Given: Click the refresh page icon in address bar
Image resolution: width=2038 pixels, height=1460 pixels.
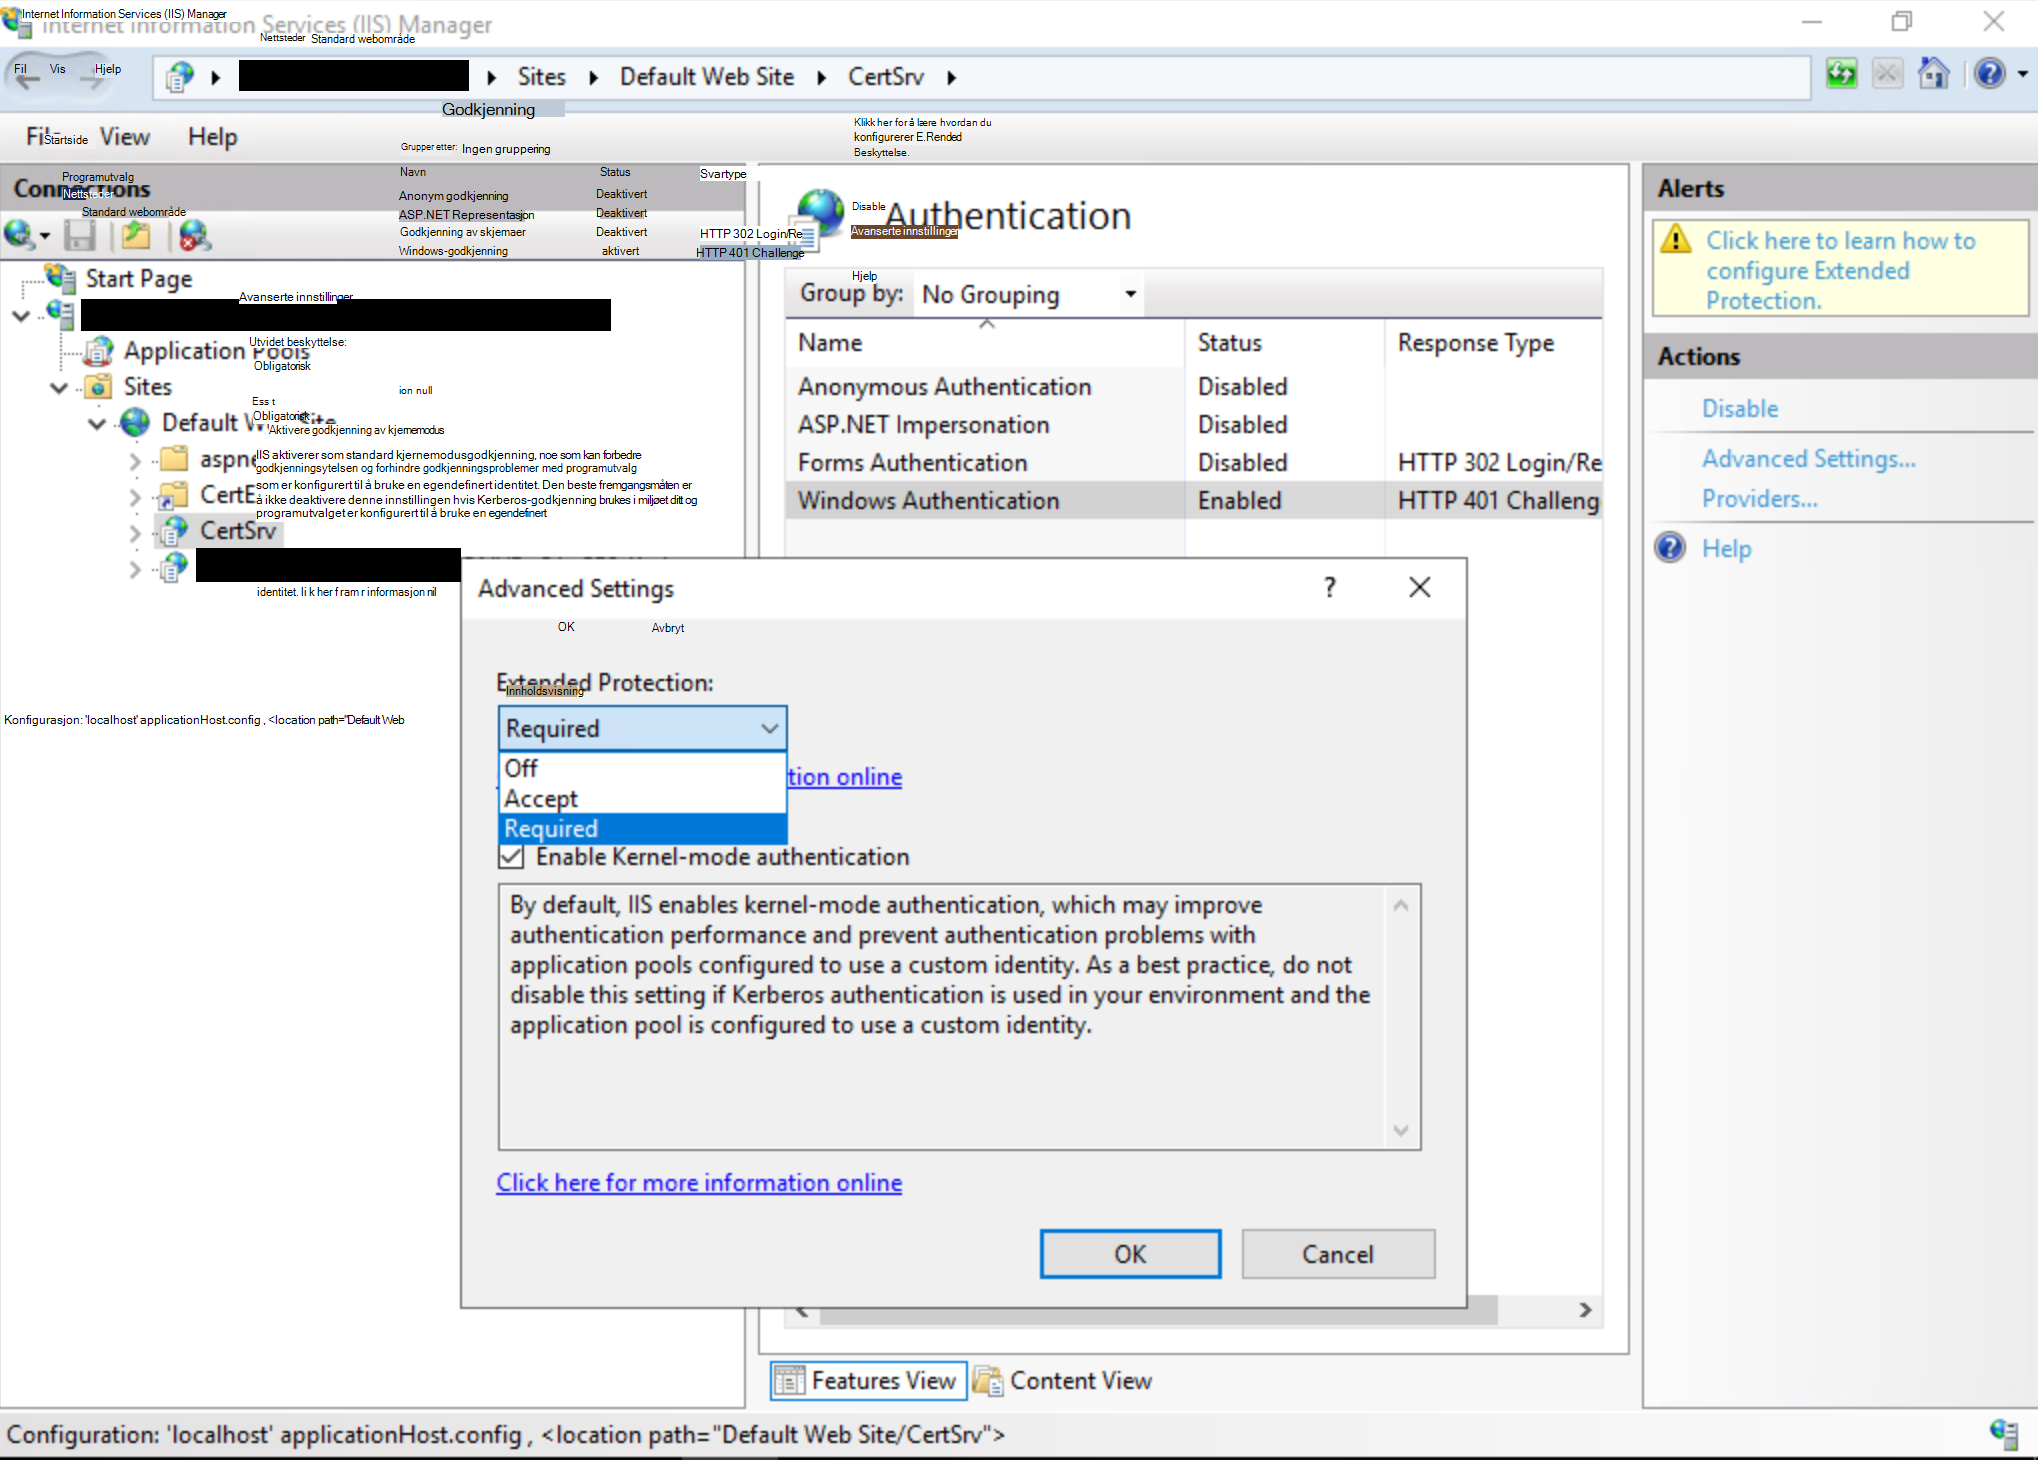Looking at the screenshot, I should [1841, 74].
